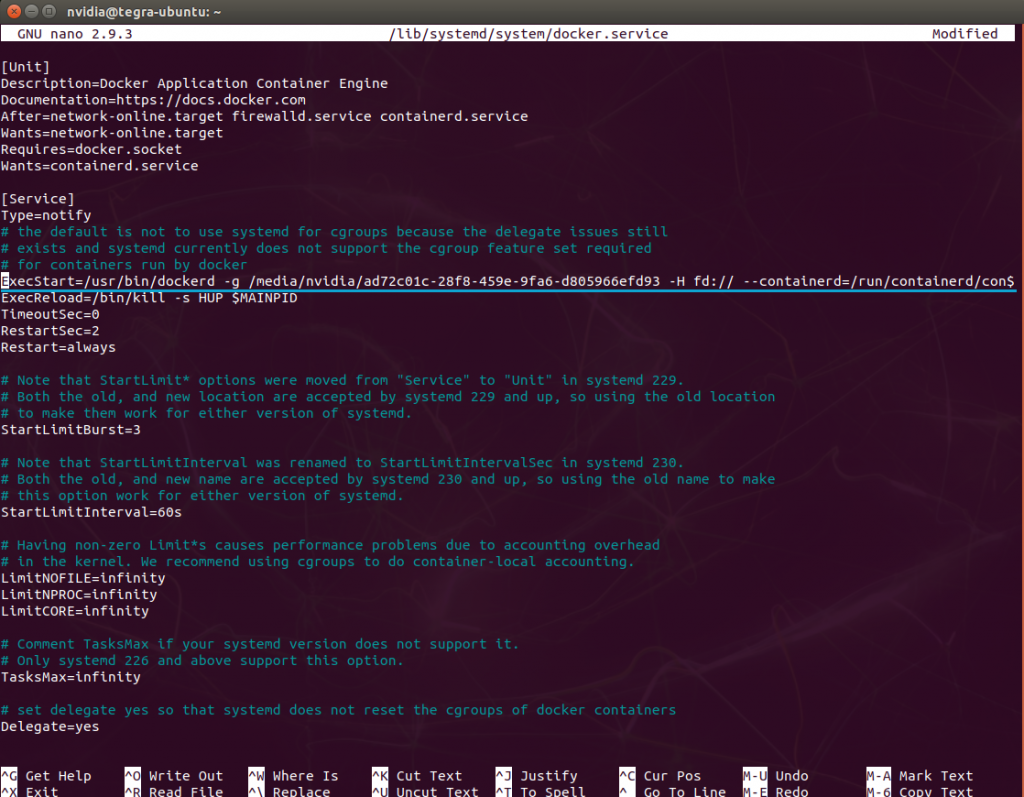Click the Get Help shortcut in nano footer
The width and height of the screenshot is (1024, 797).
[x=58, y=776]
